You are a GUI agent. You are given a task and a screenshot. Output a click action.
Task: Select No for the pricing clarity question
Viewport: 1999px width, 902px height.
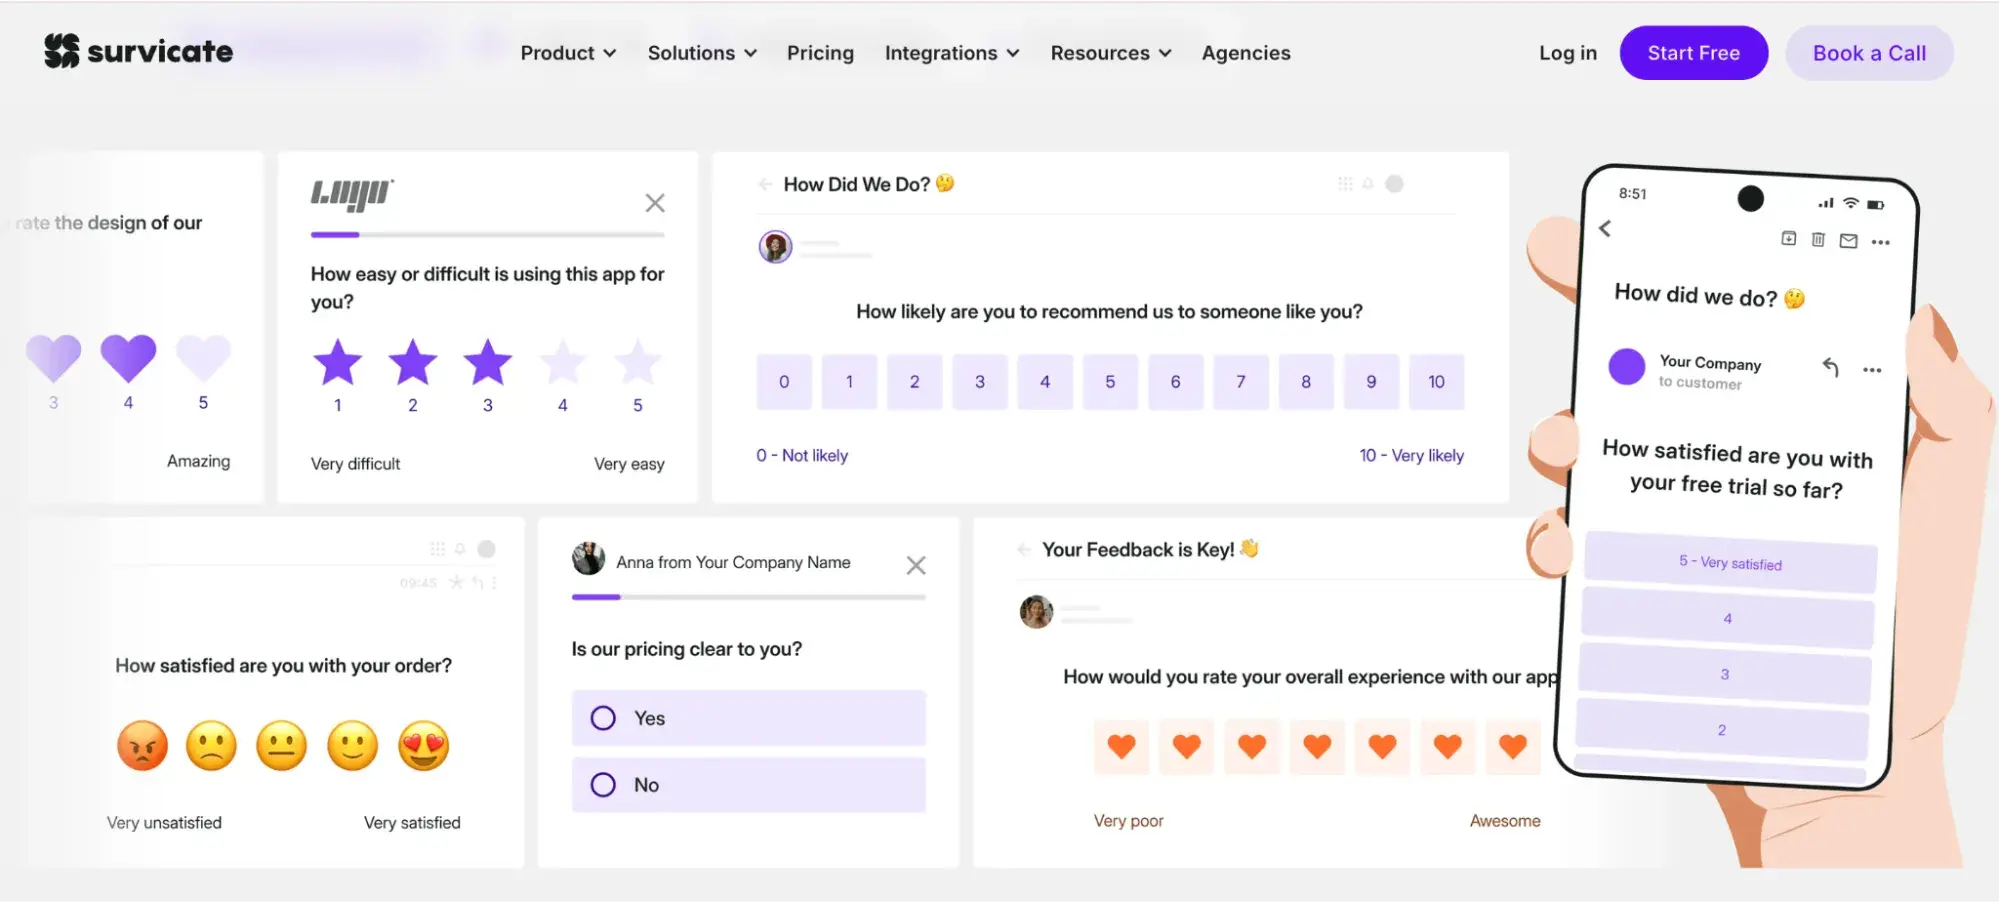[747, 785]
